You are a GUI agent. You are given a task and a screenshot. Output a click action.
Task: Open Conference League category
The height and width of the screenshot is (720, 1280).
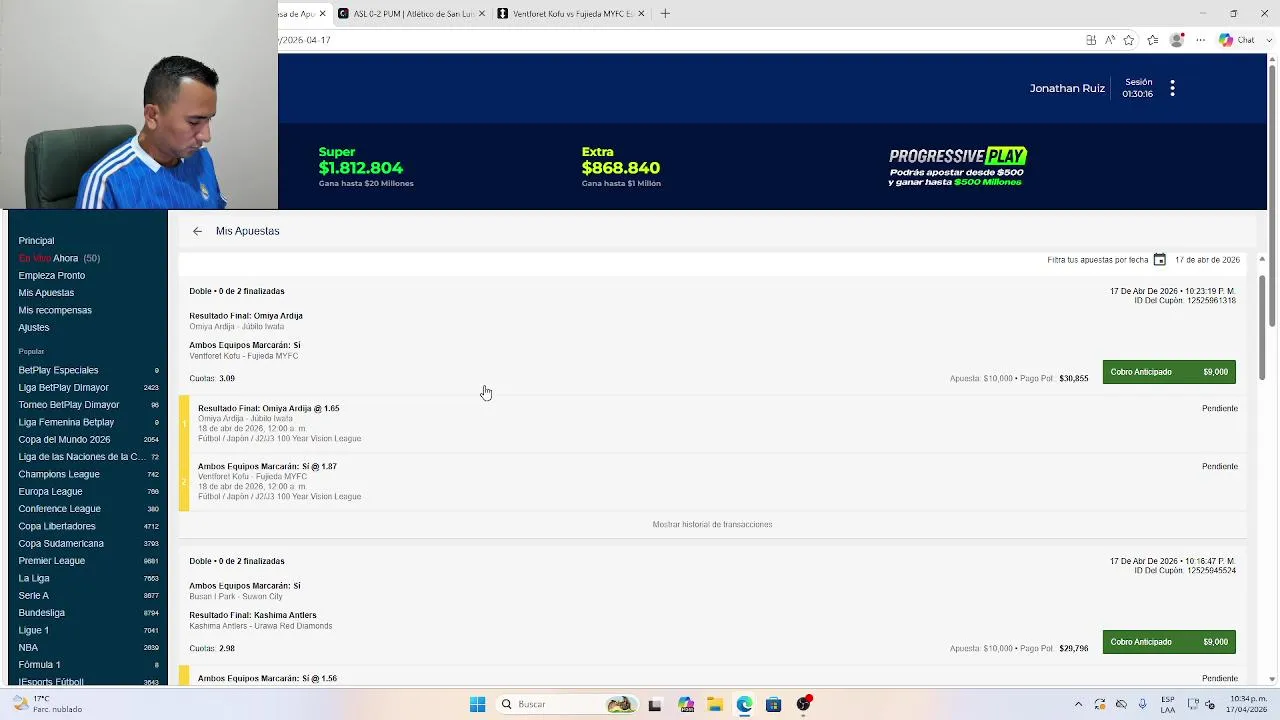(x=88, y=509)
